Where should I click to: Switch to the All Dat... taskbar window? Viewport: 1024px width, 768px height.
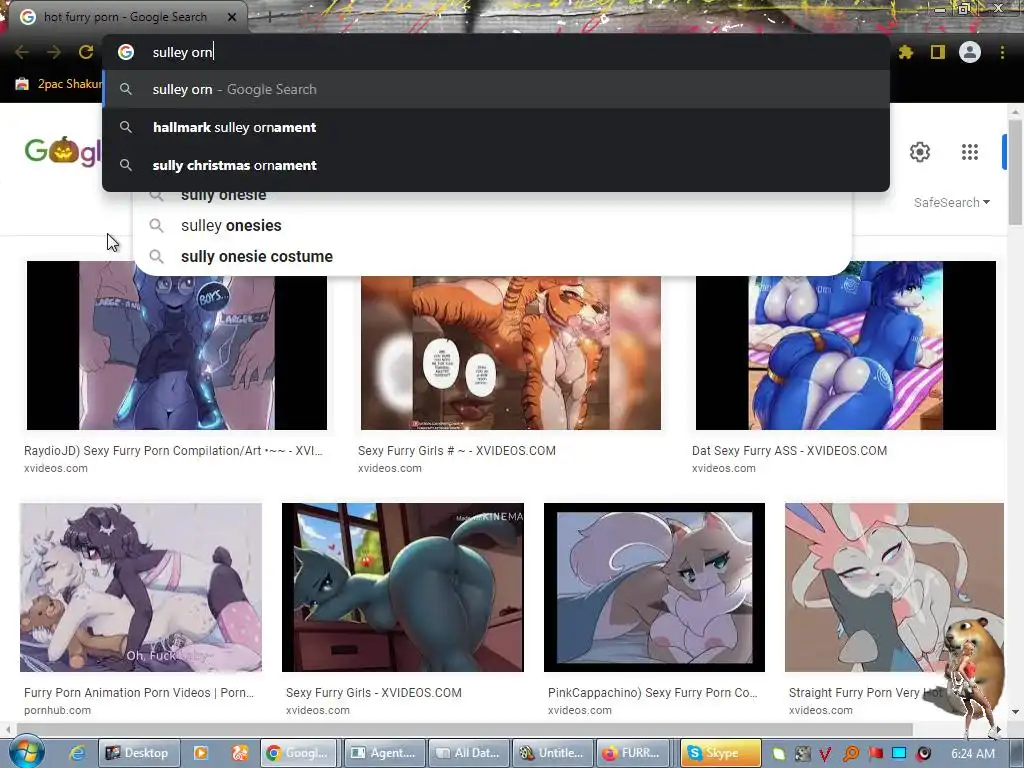click(x=468, y=753)
